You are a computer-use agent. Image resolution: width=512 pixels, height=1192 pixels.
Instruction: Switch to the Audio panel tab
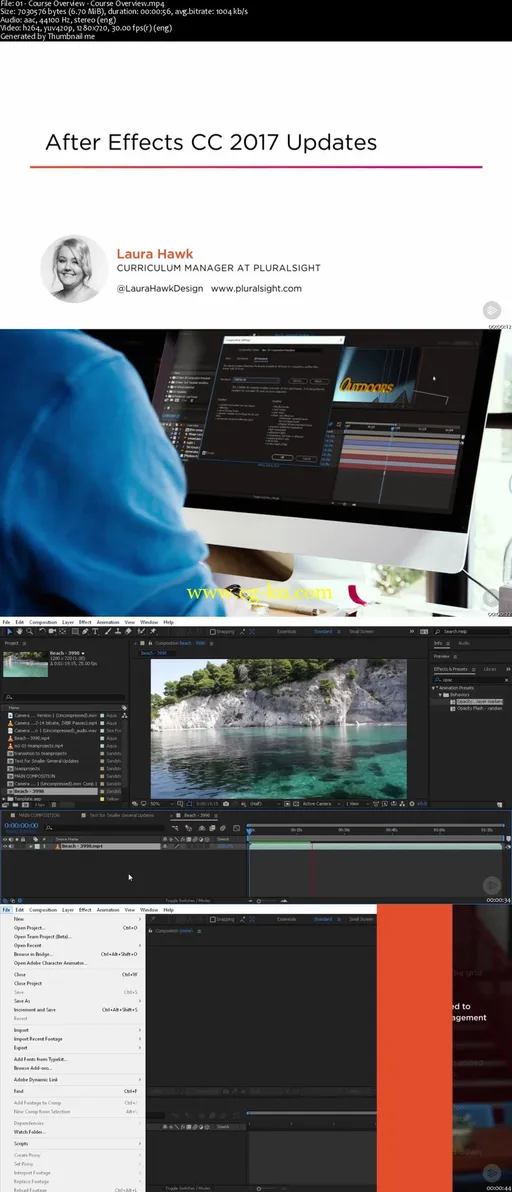coord(463,643)
